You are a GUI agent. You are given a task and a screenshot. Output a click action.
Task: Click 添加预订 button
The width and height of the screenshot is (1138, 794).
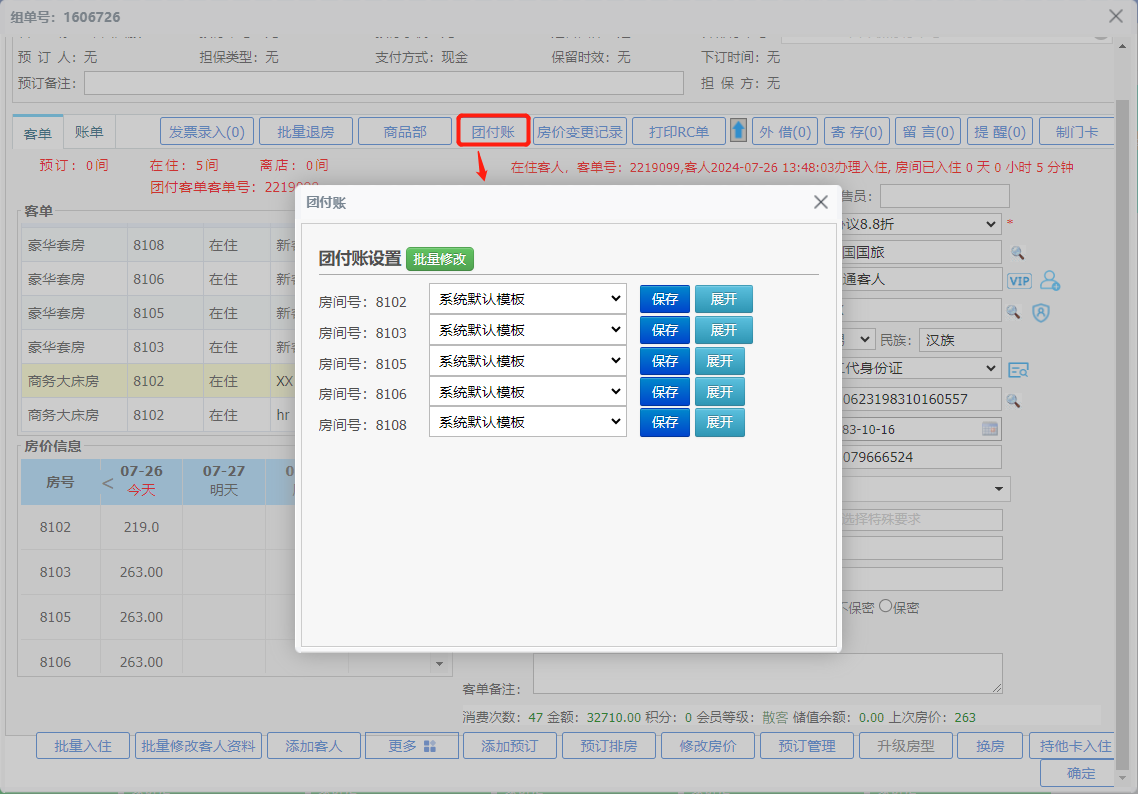tap(509, 746)
